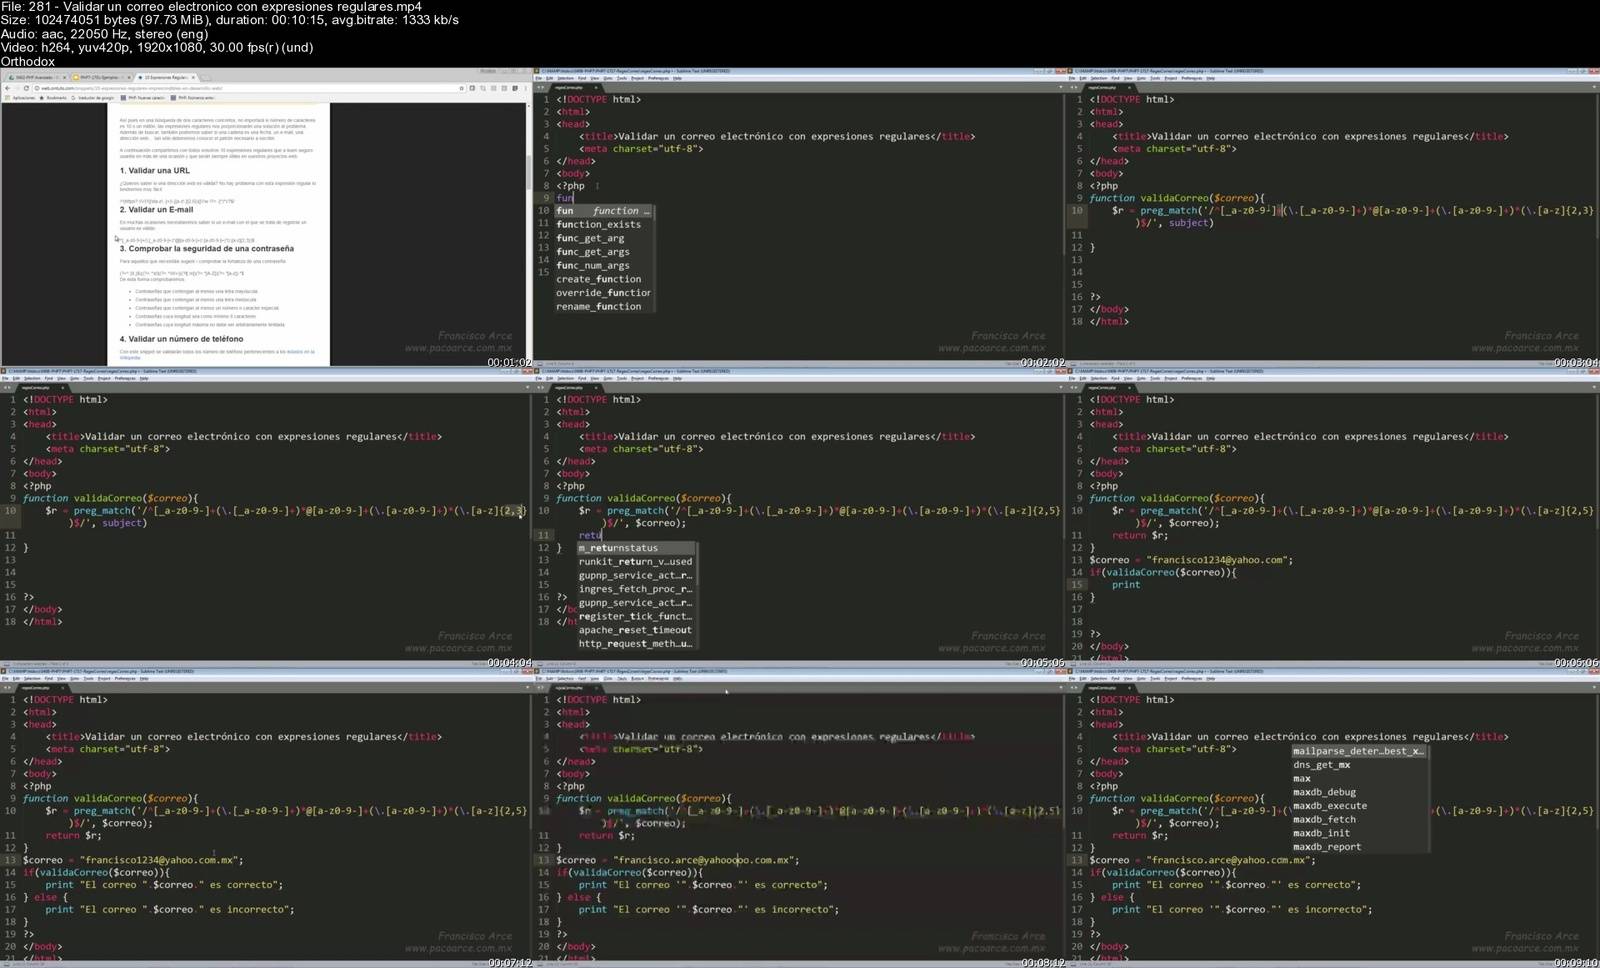Select 'create_function' autocomplete suggestion
This screenshot has width=1600, height=968.
(604, 279)
